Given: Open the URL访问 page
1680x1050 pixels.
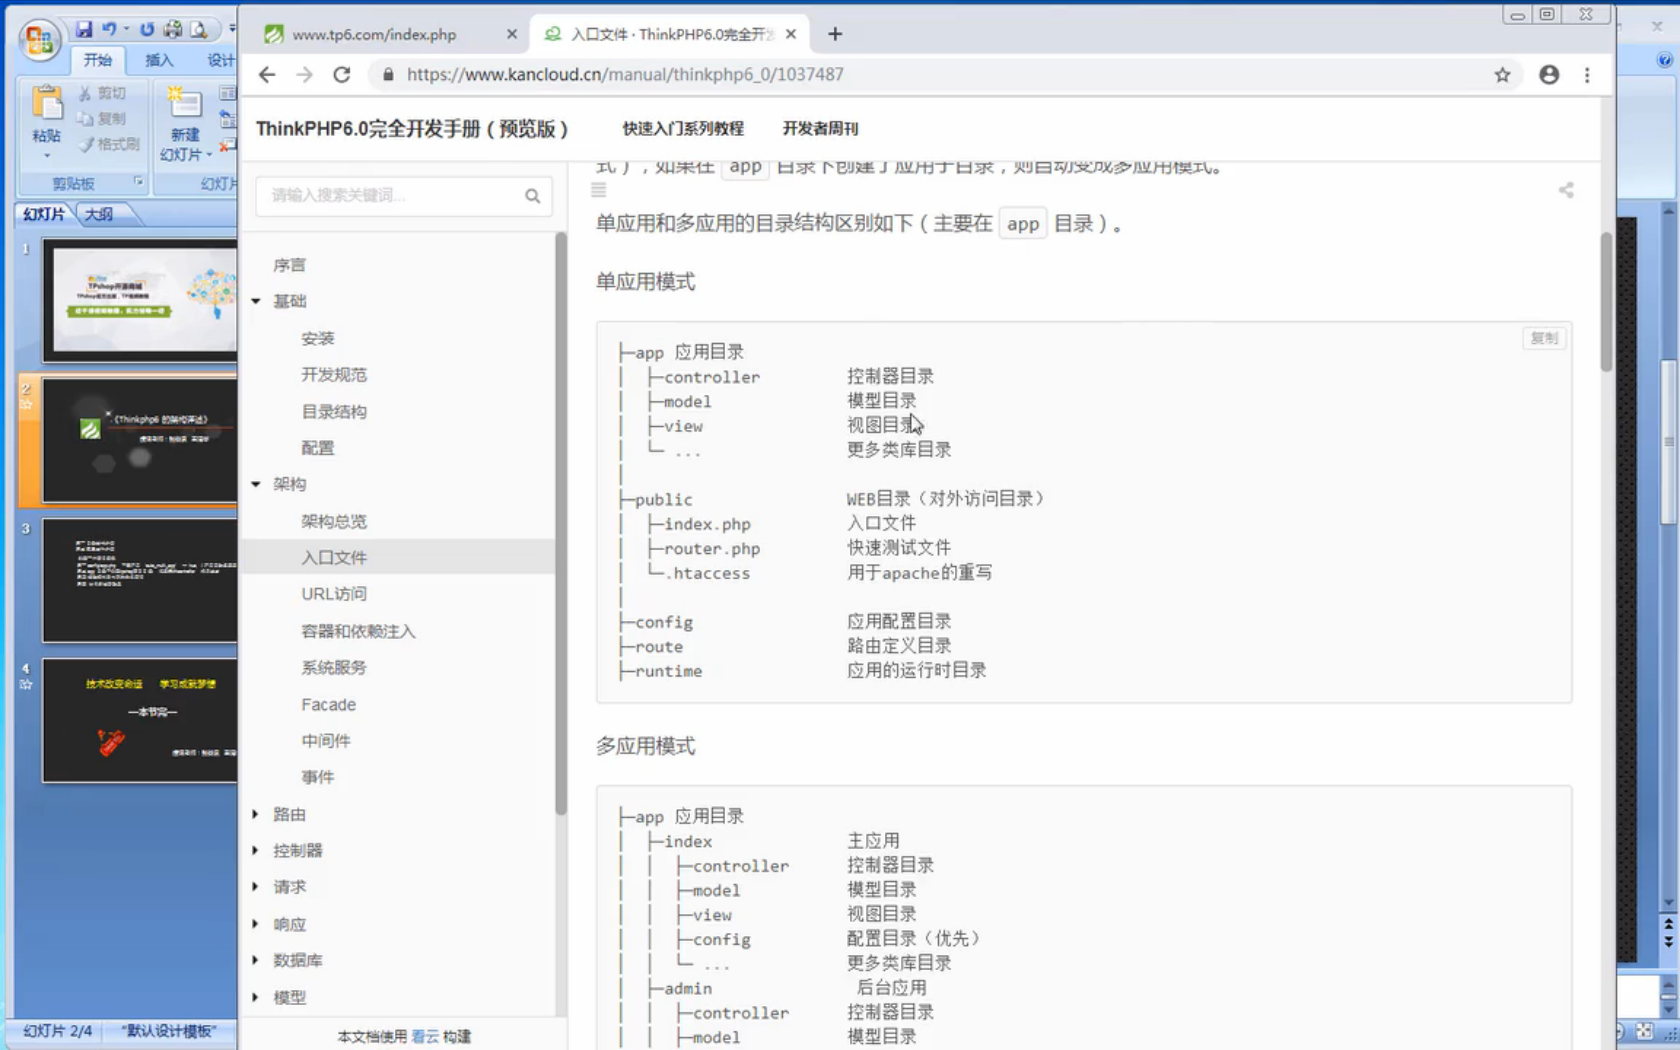Looking at the screenshot, I should [x=334, y=594].
